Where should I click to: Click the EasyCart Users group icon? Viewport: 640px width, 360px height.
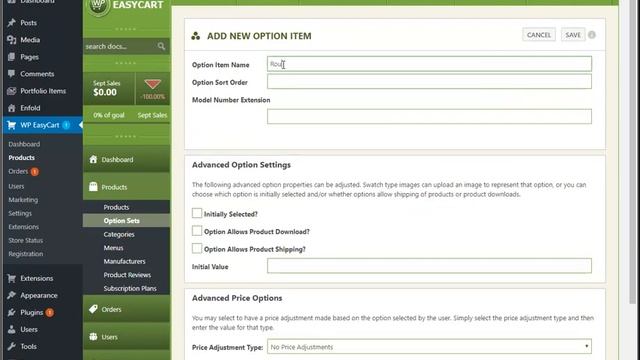point(93,336)
